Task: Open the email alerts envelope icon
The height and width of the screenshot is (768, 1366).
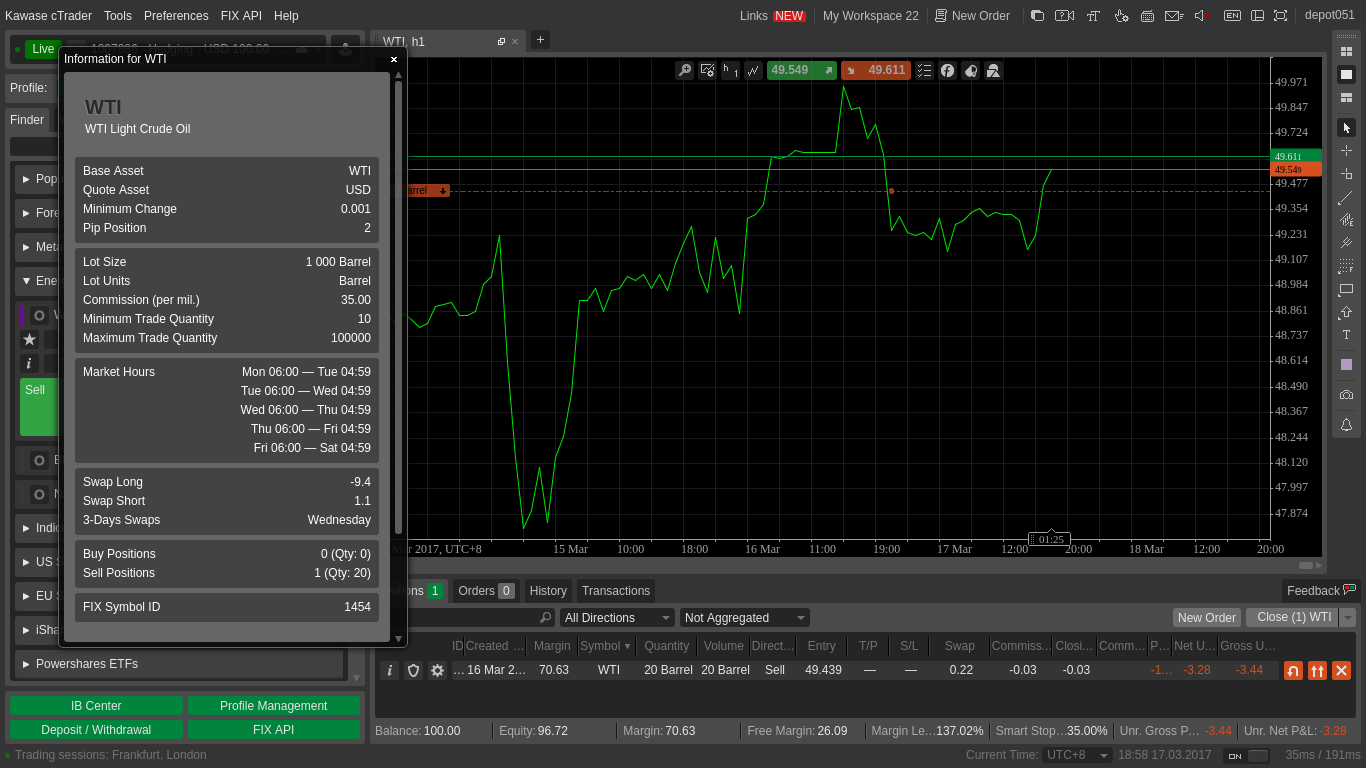Action: (x=1174, y=15)
